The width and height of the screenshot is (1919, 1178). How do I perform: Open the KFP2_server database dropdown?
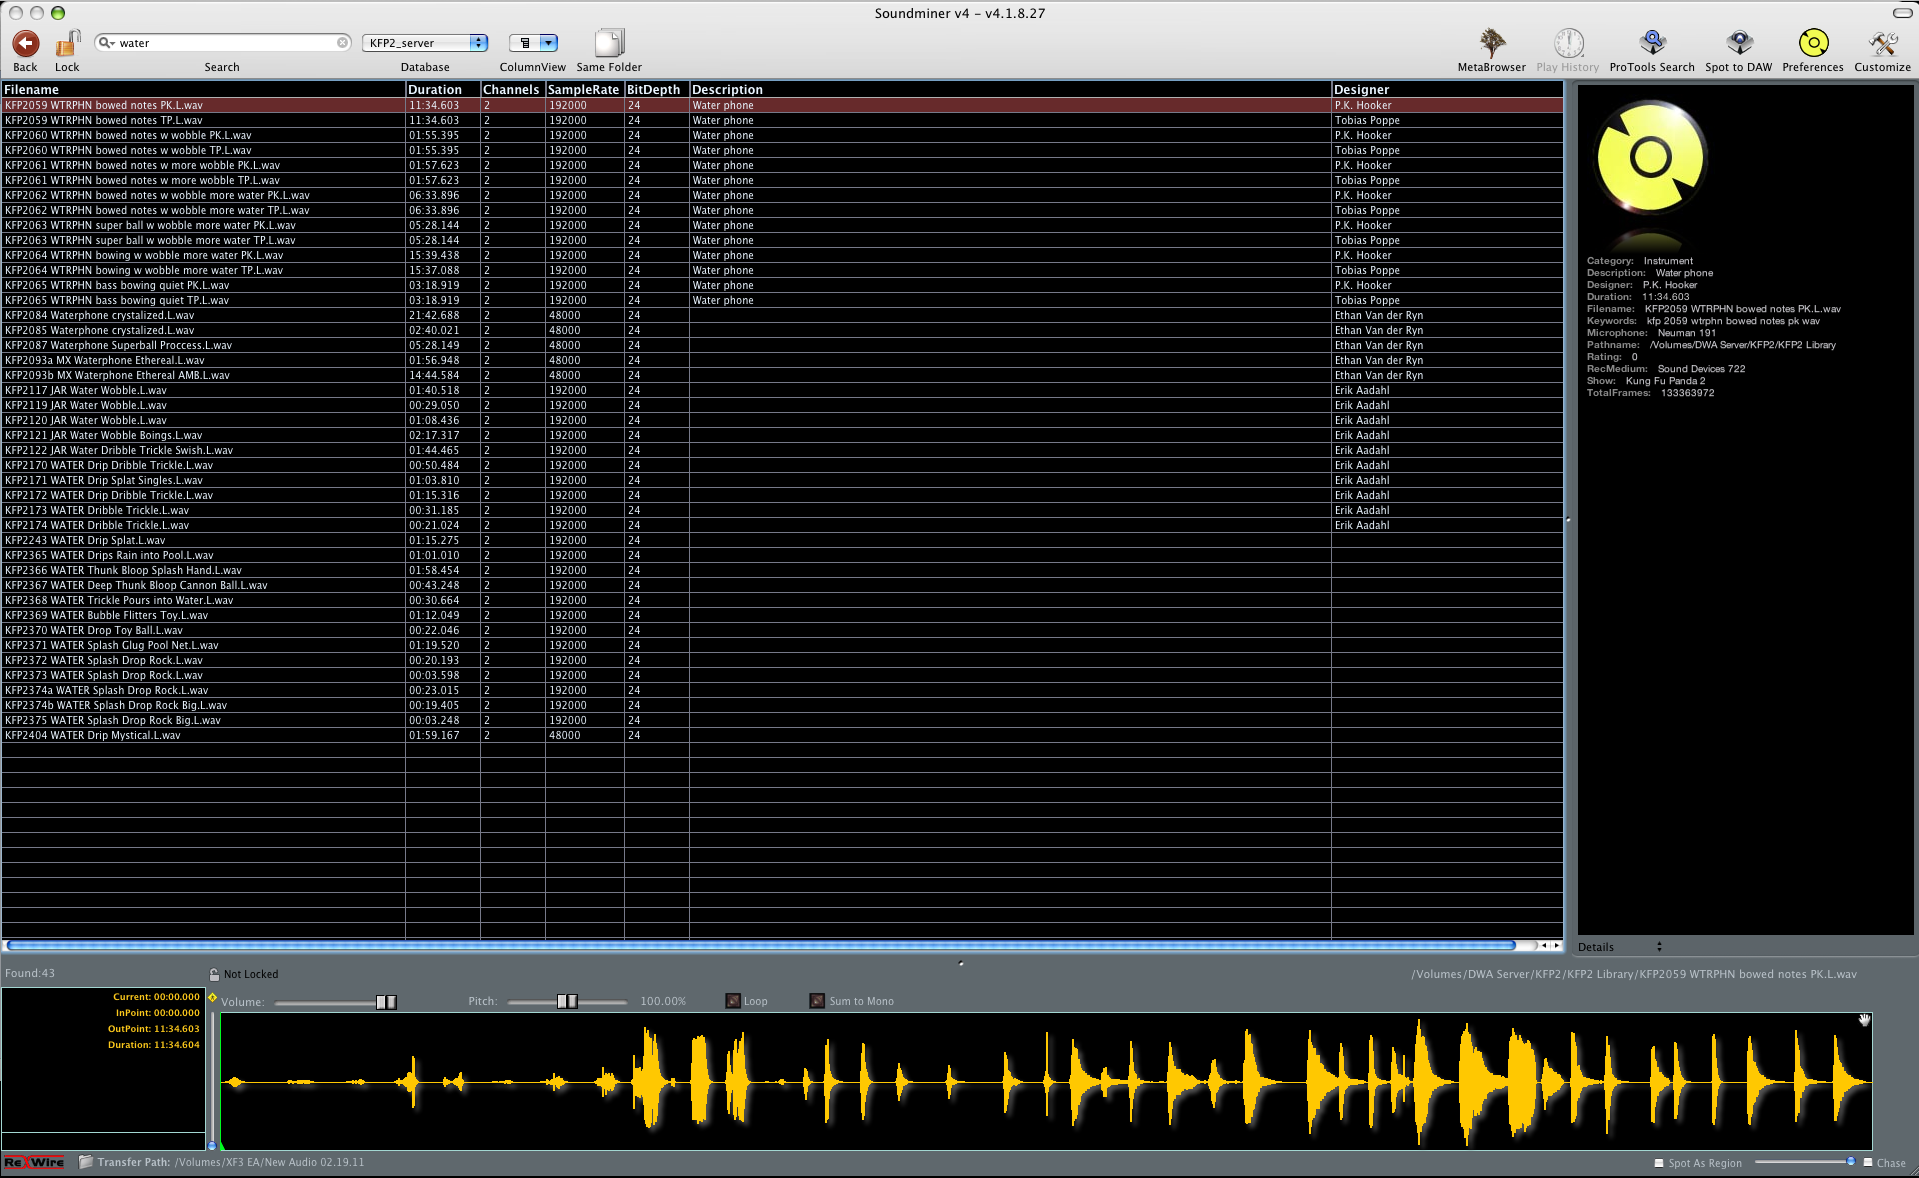pos(425,43)
